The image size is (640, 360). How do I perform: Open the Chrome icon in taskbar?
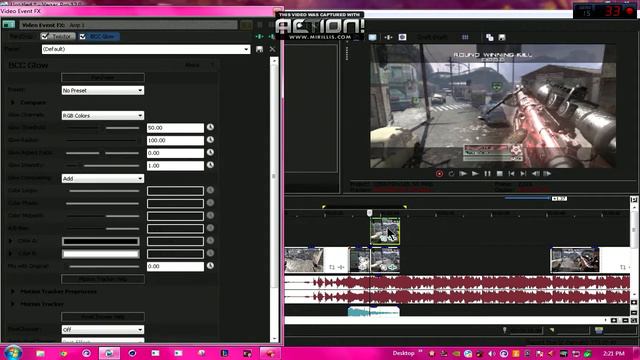coord(63,353)
